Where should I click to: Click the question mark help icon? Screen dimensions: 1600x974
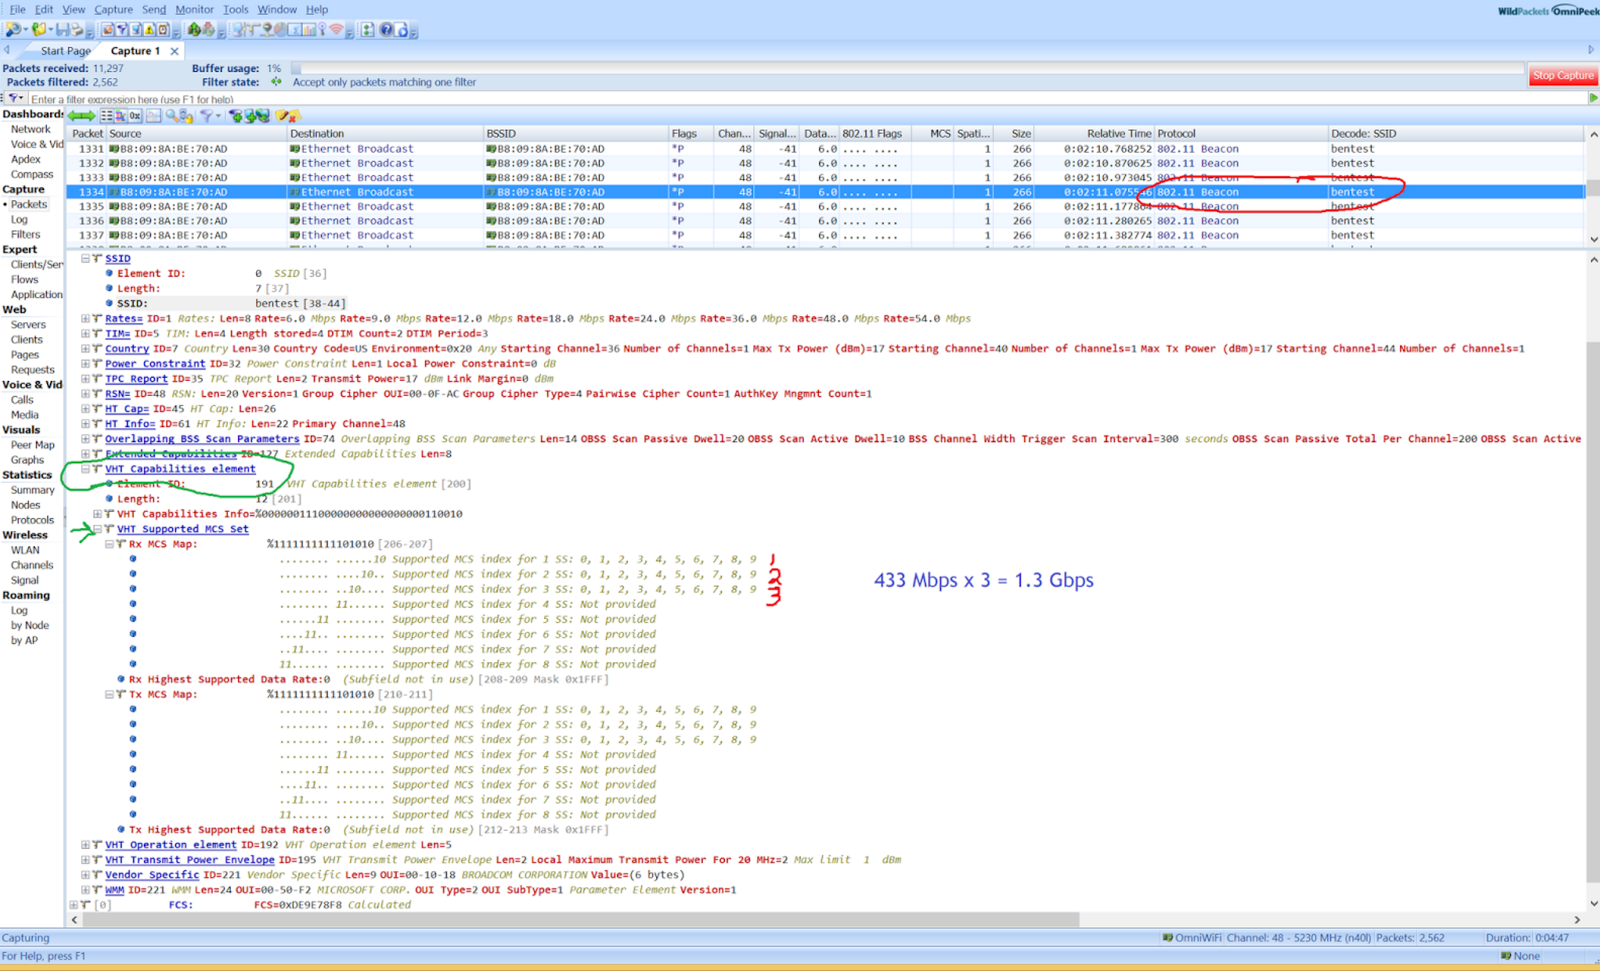[386, 30]
